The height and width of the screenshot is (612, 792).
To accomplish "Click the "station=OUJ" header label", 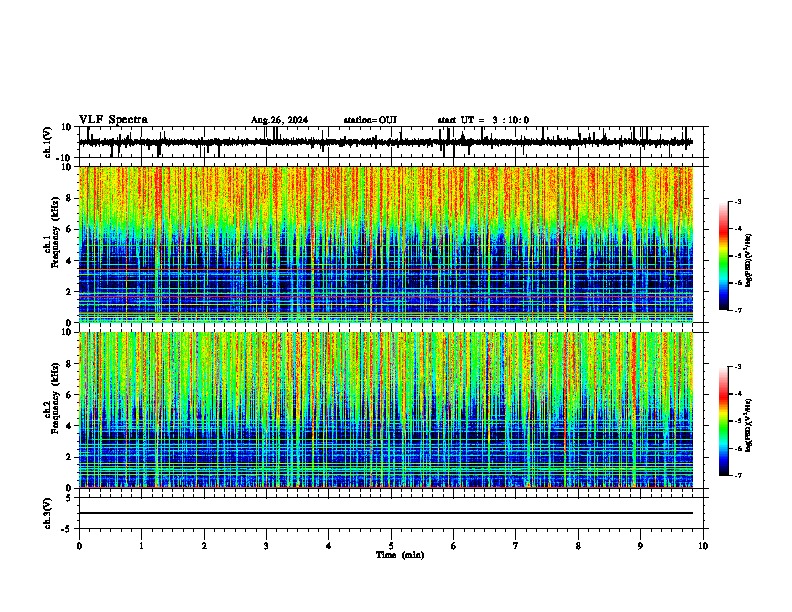I will (370, 120).
